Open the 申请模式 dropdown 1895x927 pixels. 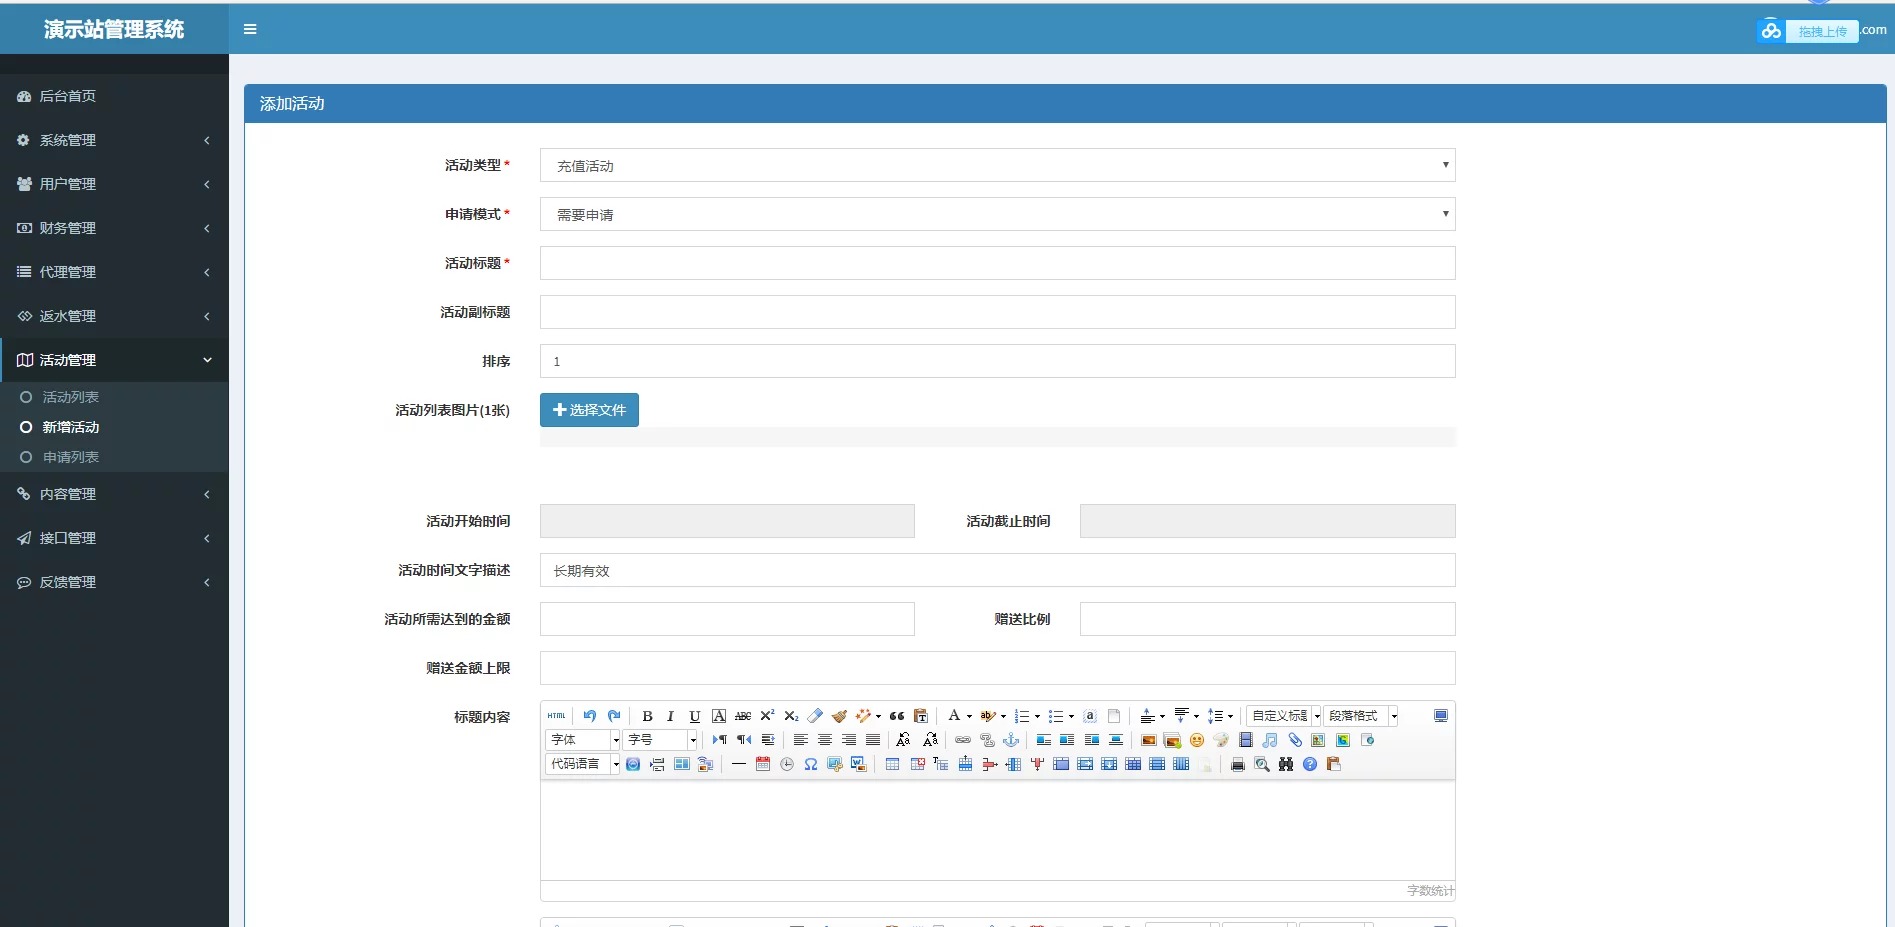(x=996, y=213)
